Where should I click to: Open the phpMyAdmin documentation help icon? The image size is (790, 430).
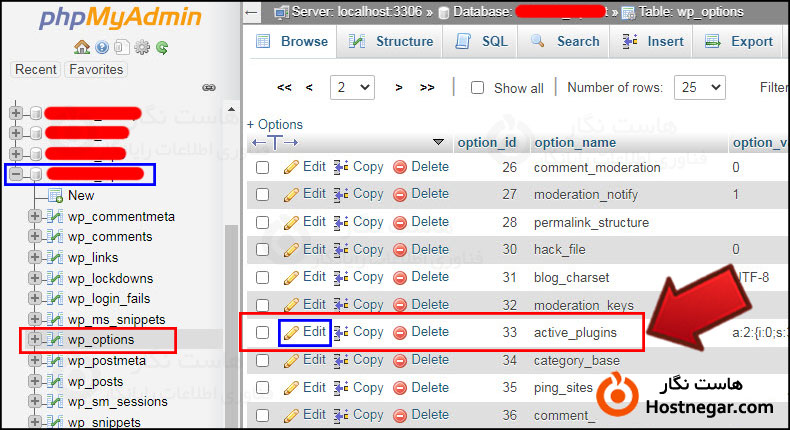101,47
